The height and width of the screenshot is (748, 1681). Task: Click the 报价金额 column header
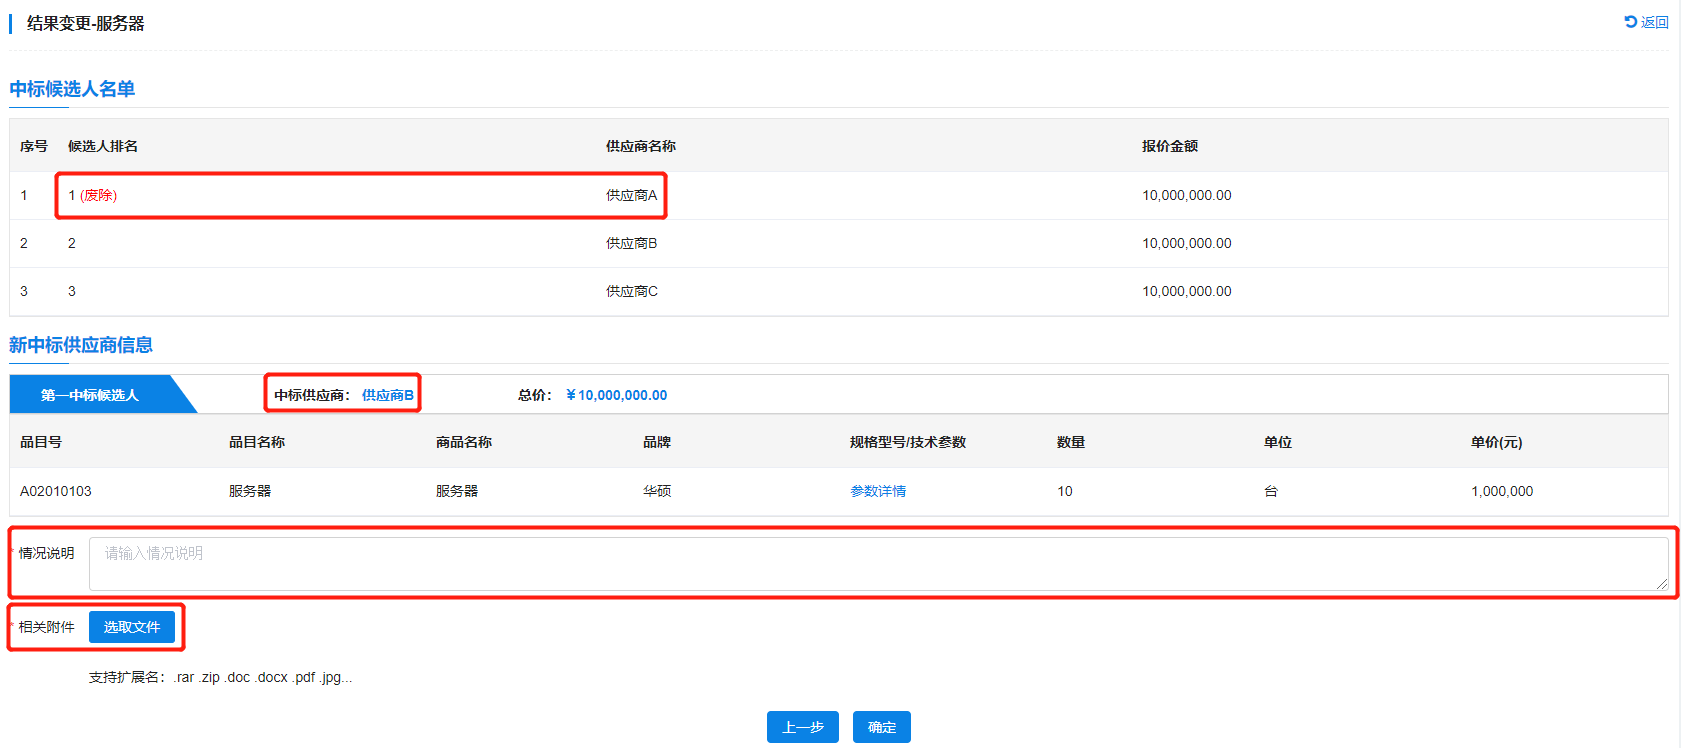coord(1169,146)
